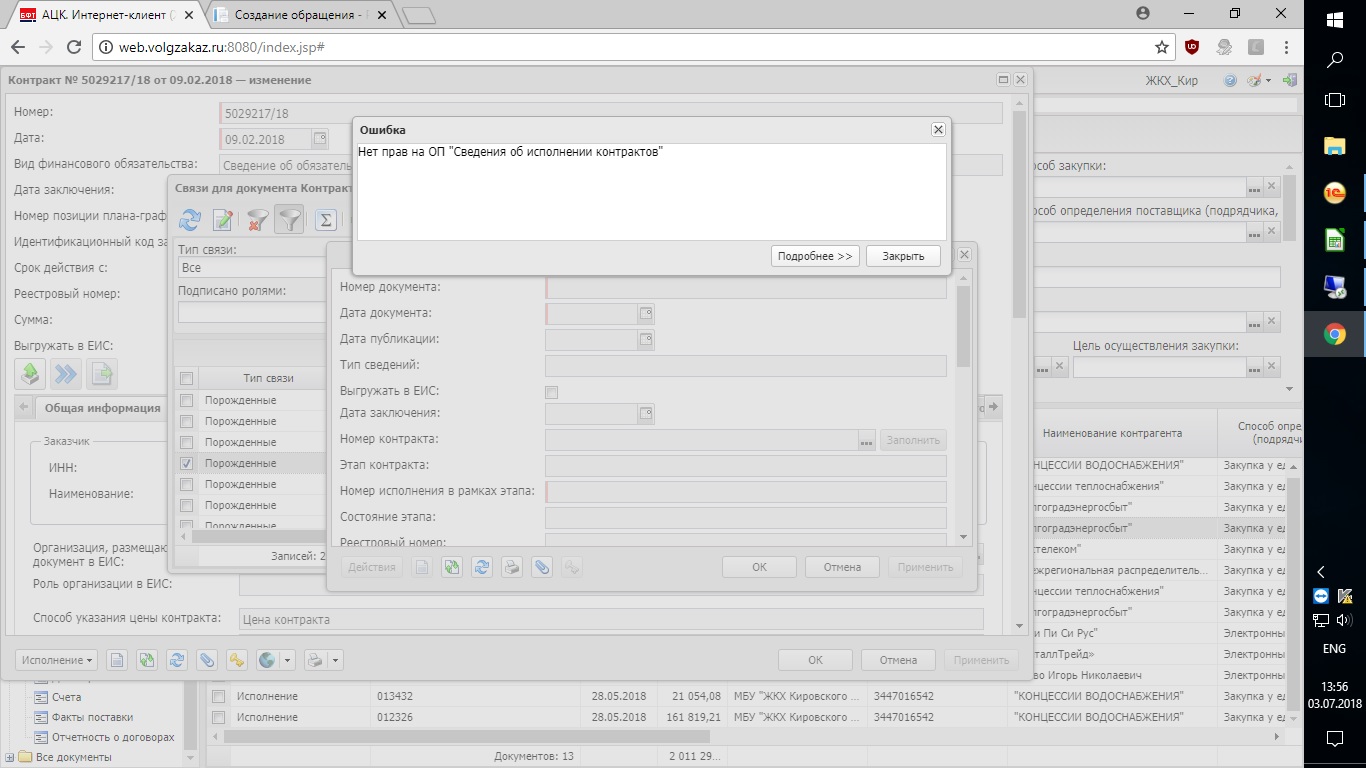The height and width of the screenshot is (768, 1366).
Task: Click the Отчетность о договорах tree item
Action: tap(112, 737)
